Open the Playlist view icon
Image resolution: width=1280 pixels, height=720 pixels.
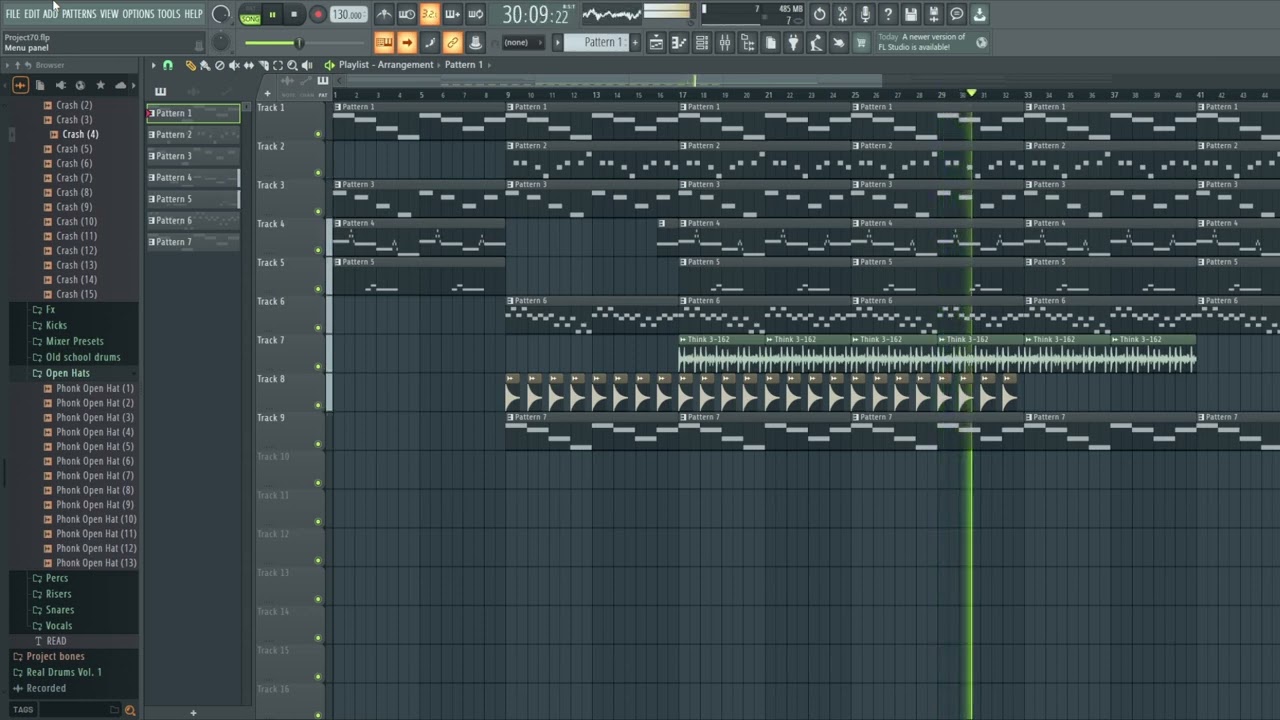(656, 42)
